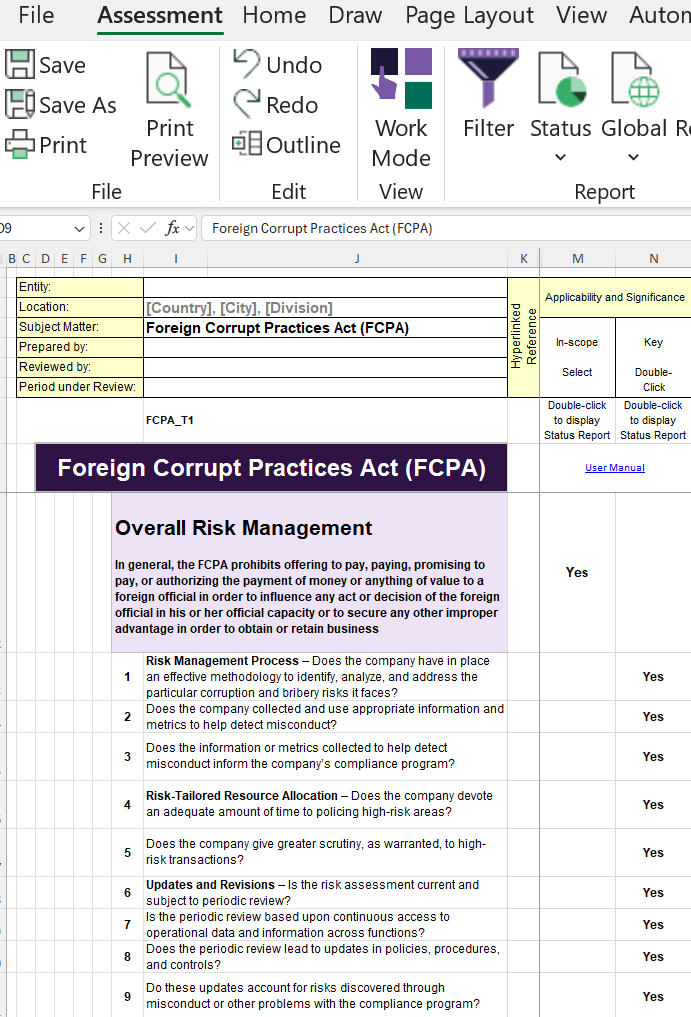This screenshot has height=1017, width=691.
Task: Click the Print icon in the File group
Action: click(20, 145)
